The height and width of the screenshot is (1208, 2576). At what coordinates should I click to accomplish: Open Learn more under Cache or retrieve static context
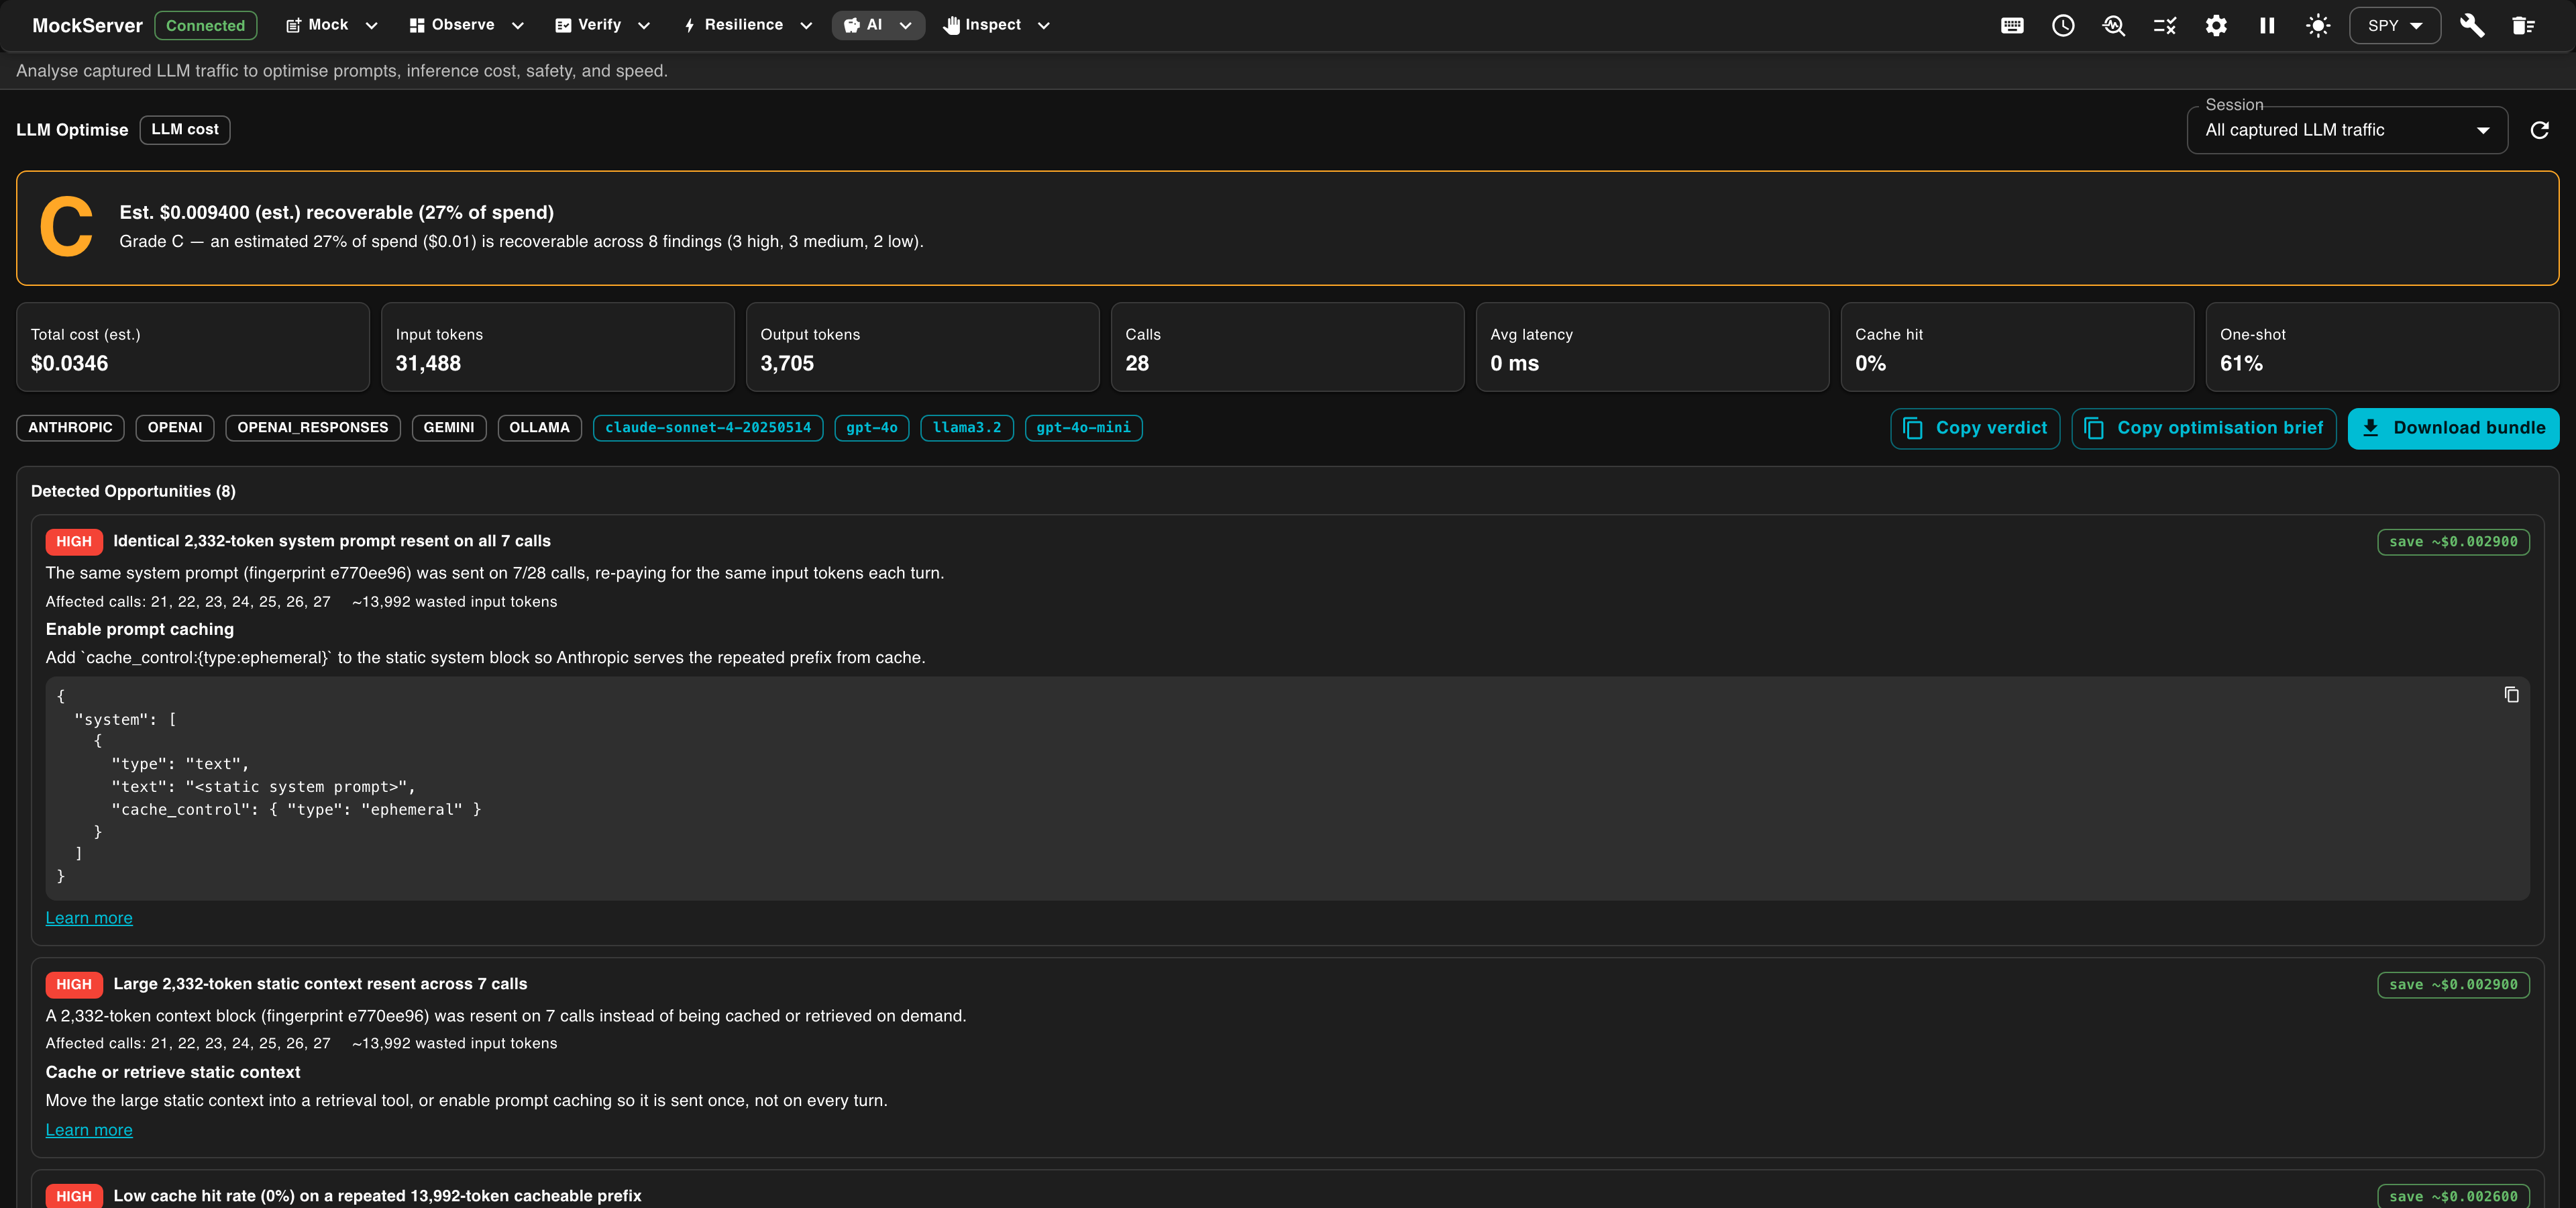pos(88,1130)
